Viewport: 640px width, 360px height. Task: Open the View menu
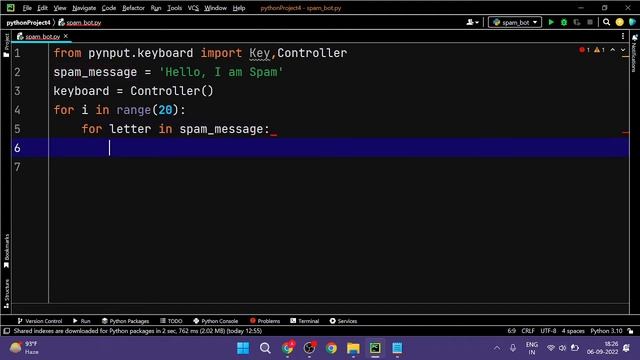pos(60,8)
